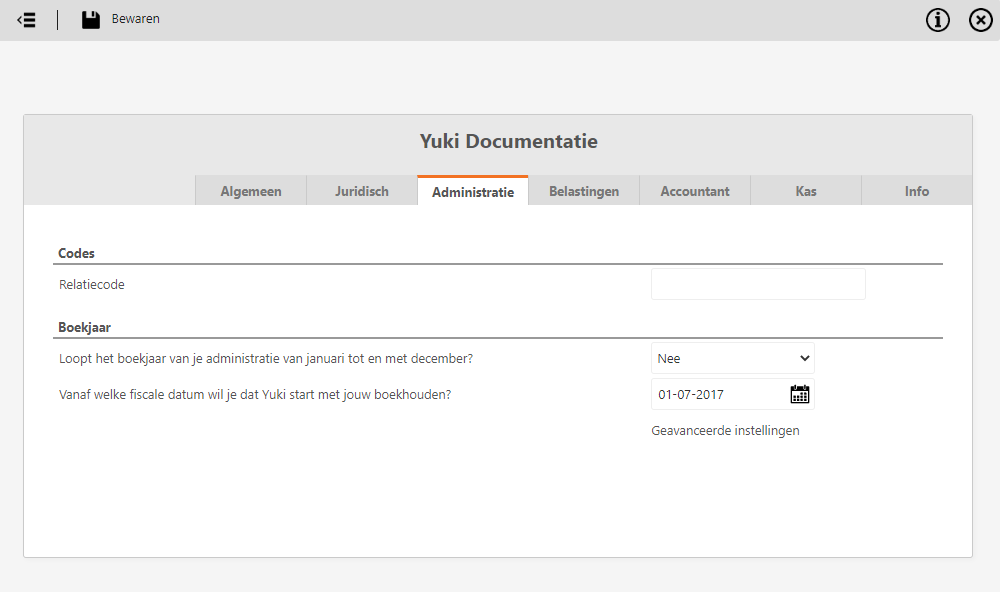Open the Belastingen tab
This screenshot has height=592, width=1000.
click(x=584, y=191)
